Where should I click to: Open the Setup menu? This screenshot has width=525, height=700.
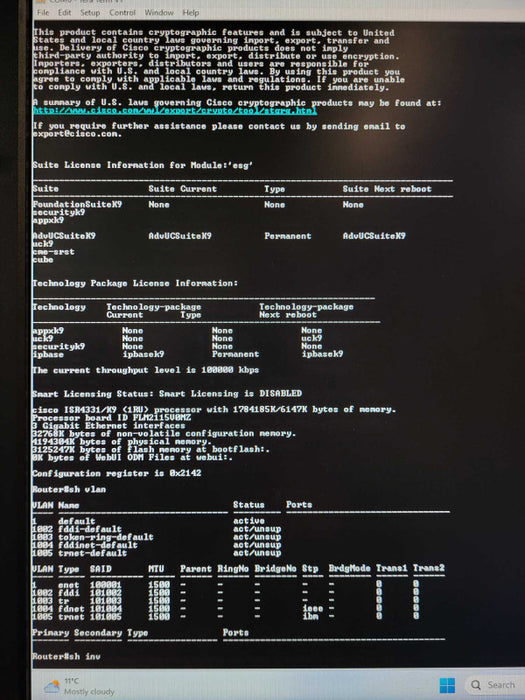(x=90, y=12)
